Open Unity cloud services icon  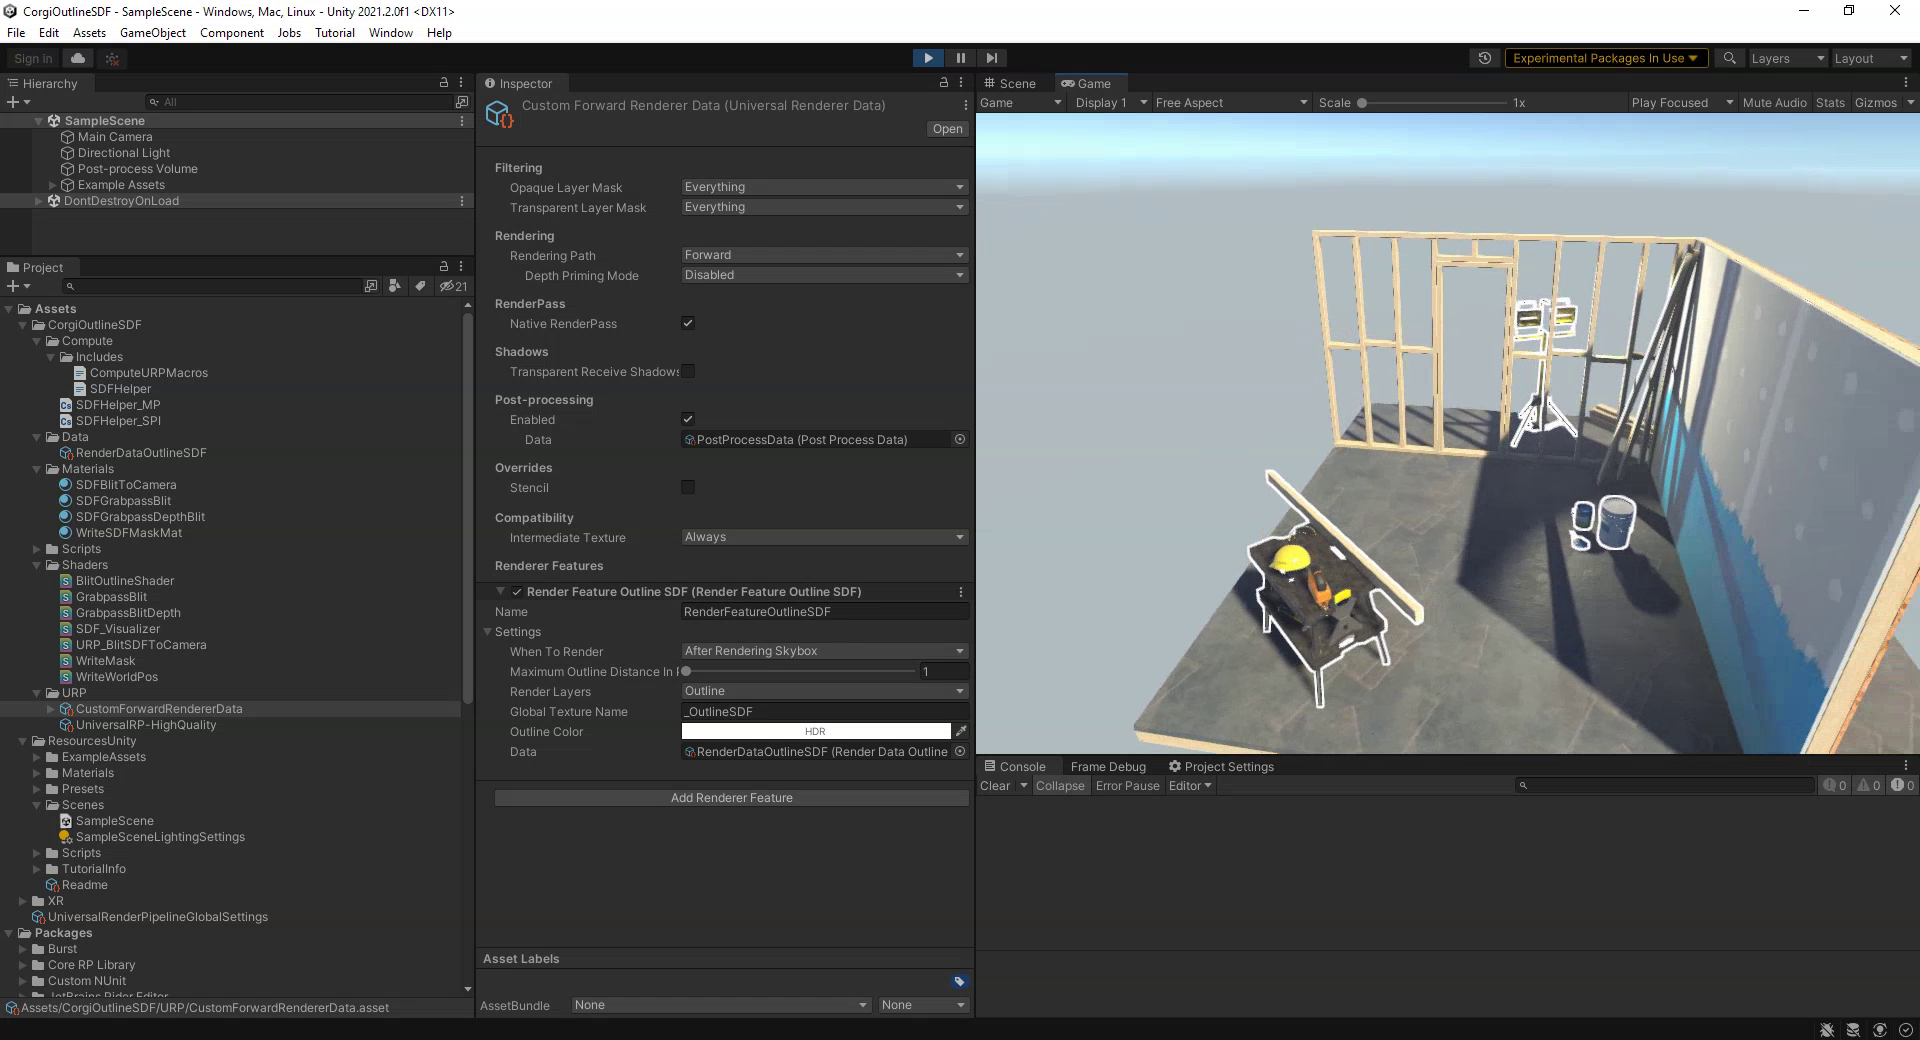78,58
